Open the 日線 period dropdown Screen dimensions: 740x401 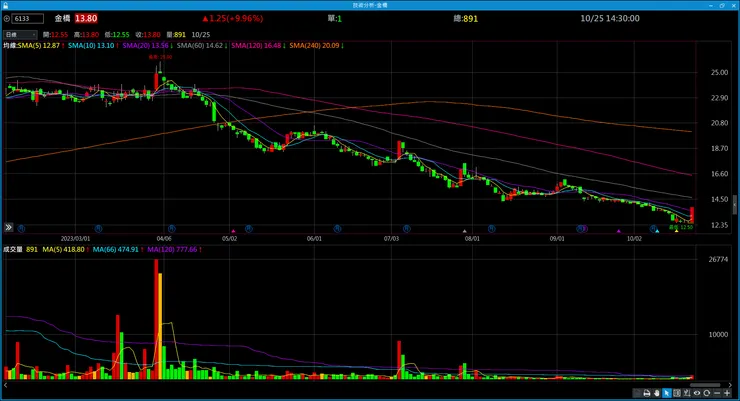coord(20,34)
